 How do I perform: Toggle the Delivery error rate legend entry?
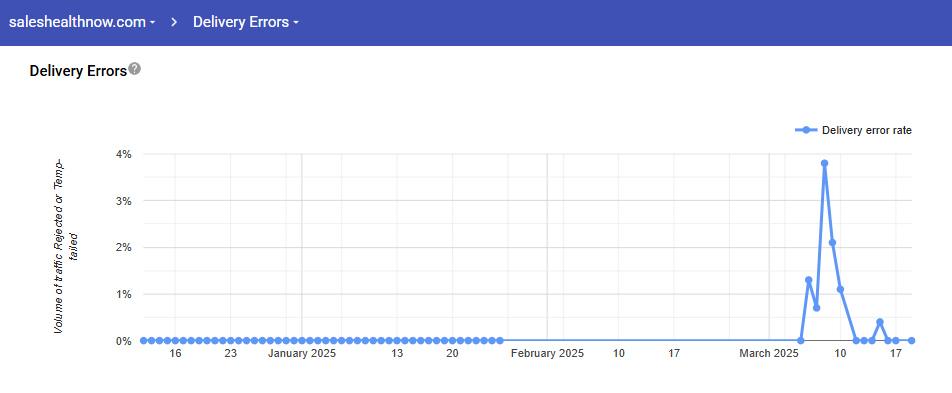click(853, 130)
